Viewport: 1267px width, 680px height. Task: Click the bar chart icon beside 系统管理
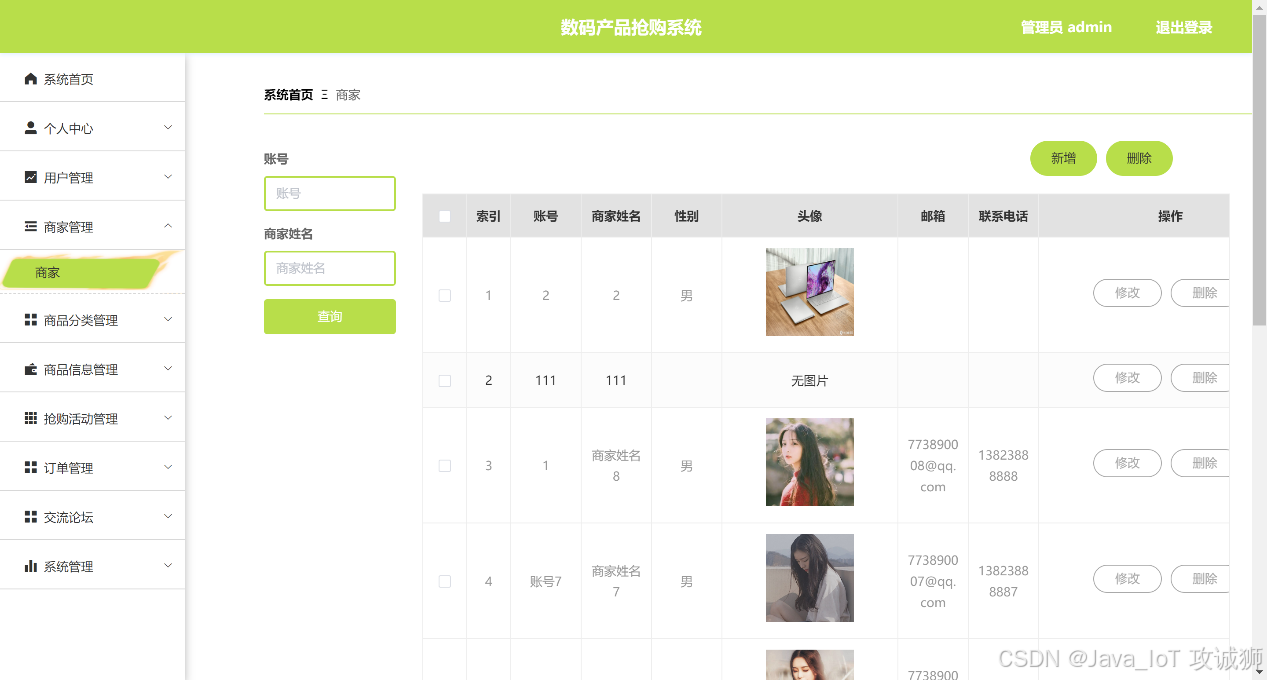[x=31, y=566]
